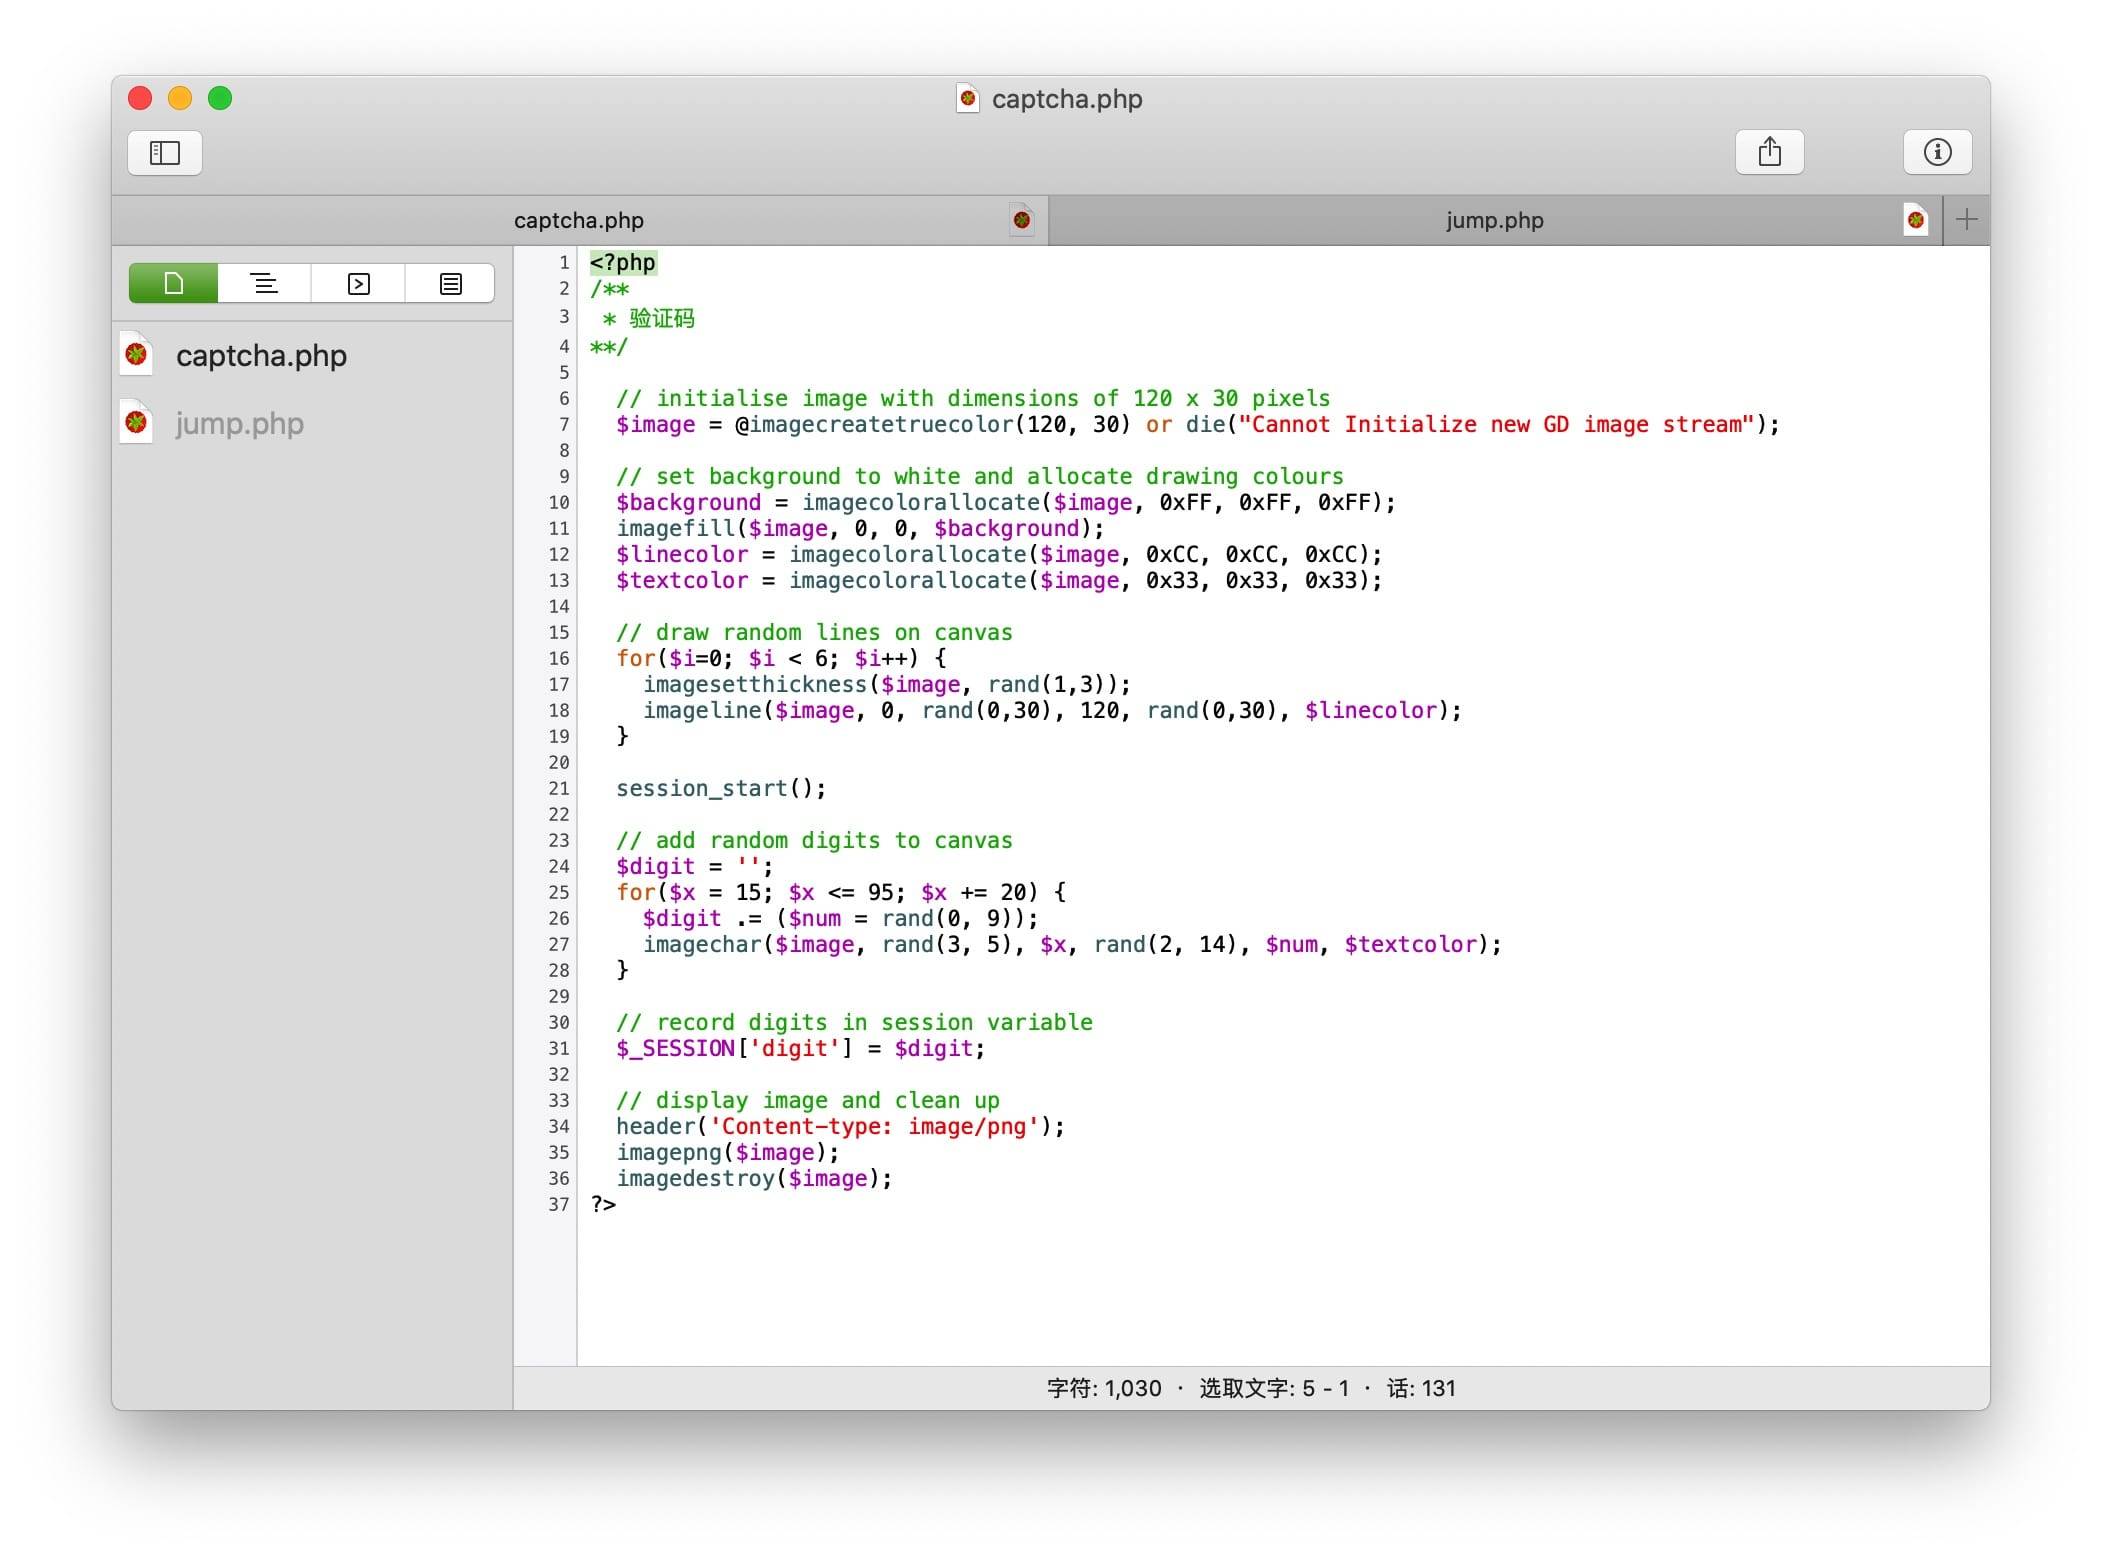
Task: Click line number 16 in the gutter
Action: pyautogui.click(x=558, y=659)
